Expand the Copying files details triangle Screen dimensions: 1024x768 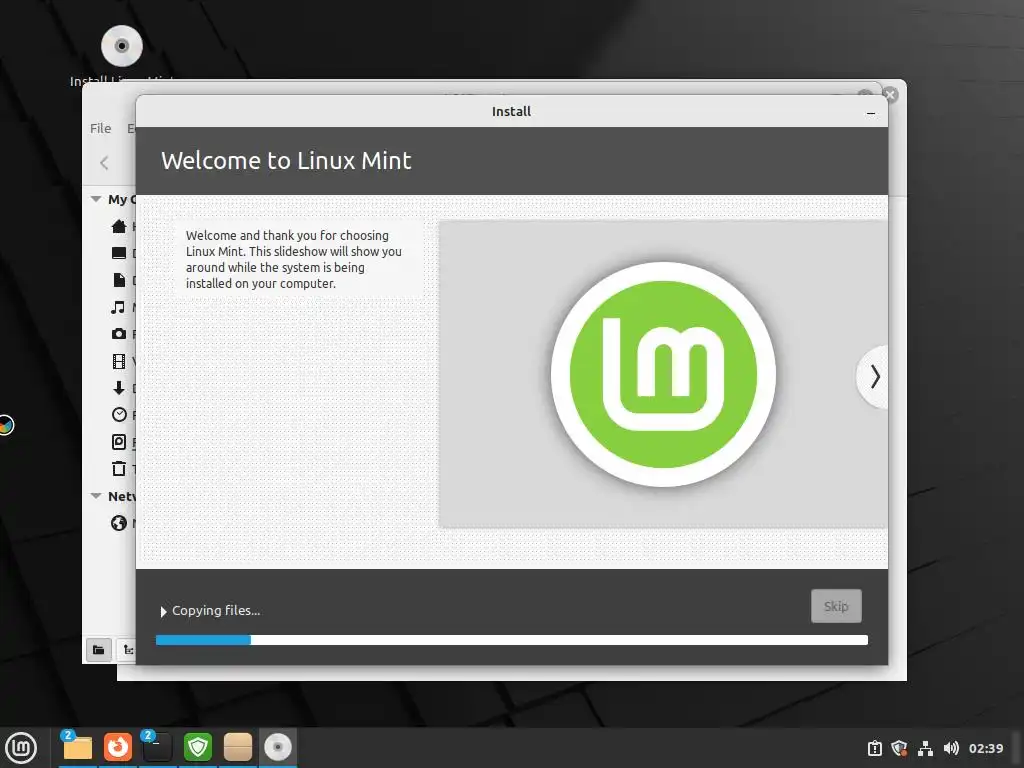pyautogui.click(x=163, y=611)
